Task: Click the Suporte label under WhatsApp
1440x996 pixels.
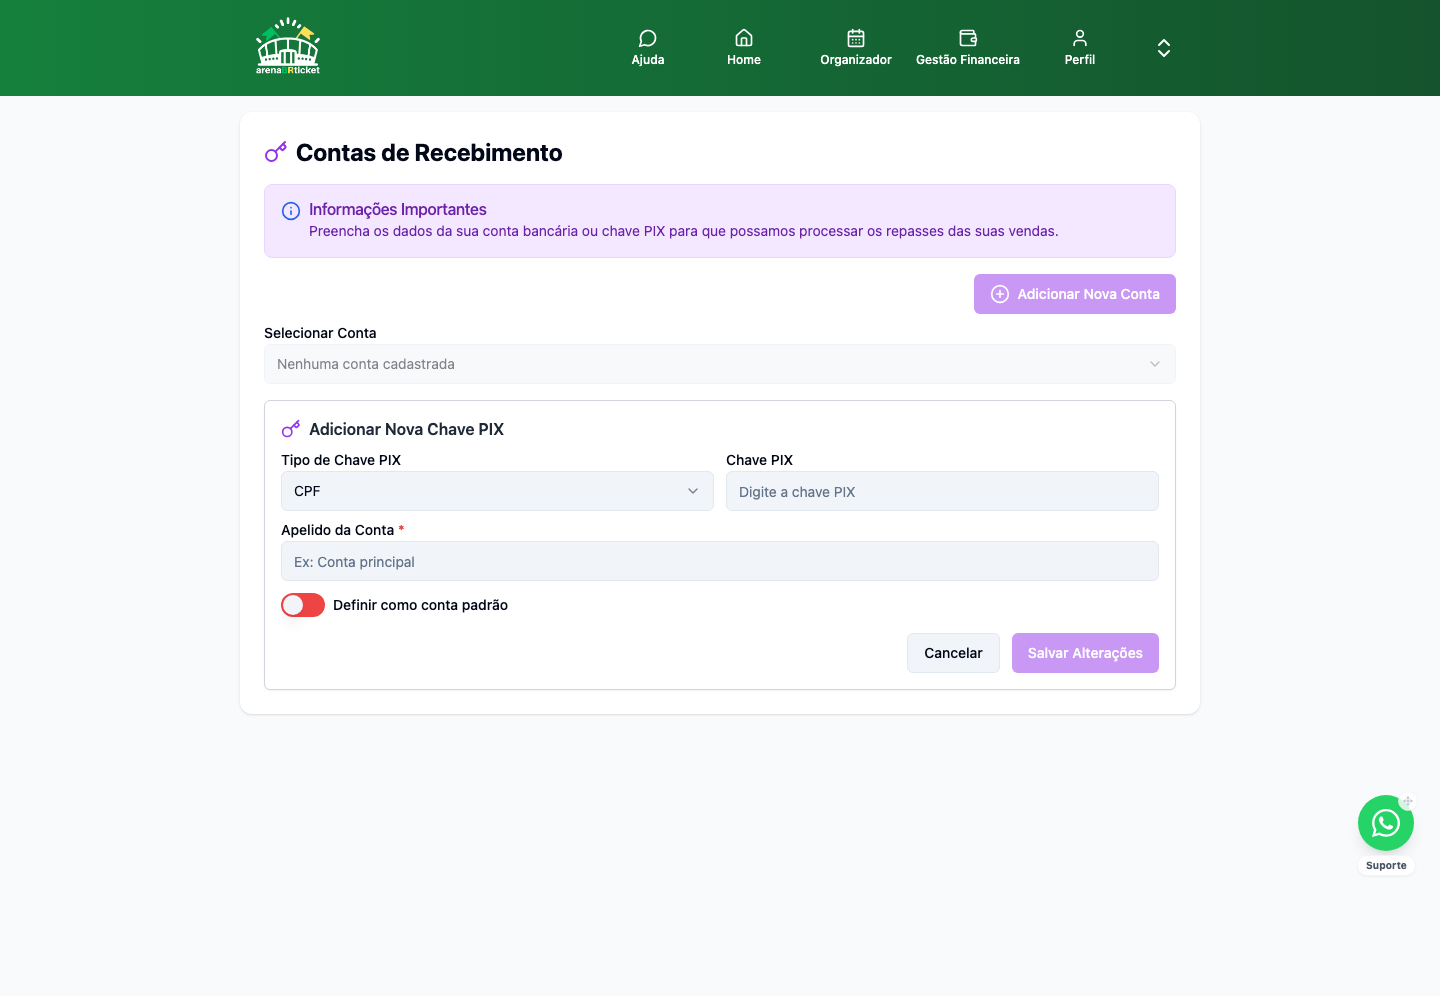Action: (1386, 866)
